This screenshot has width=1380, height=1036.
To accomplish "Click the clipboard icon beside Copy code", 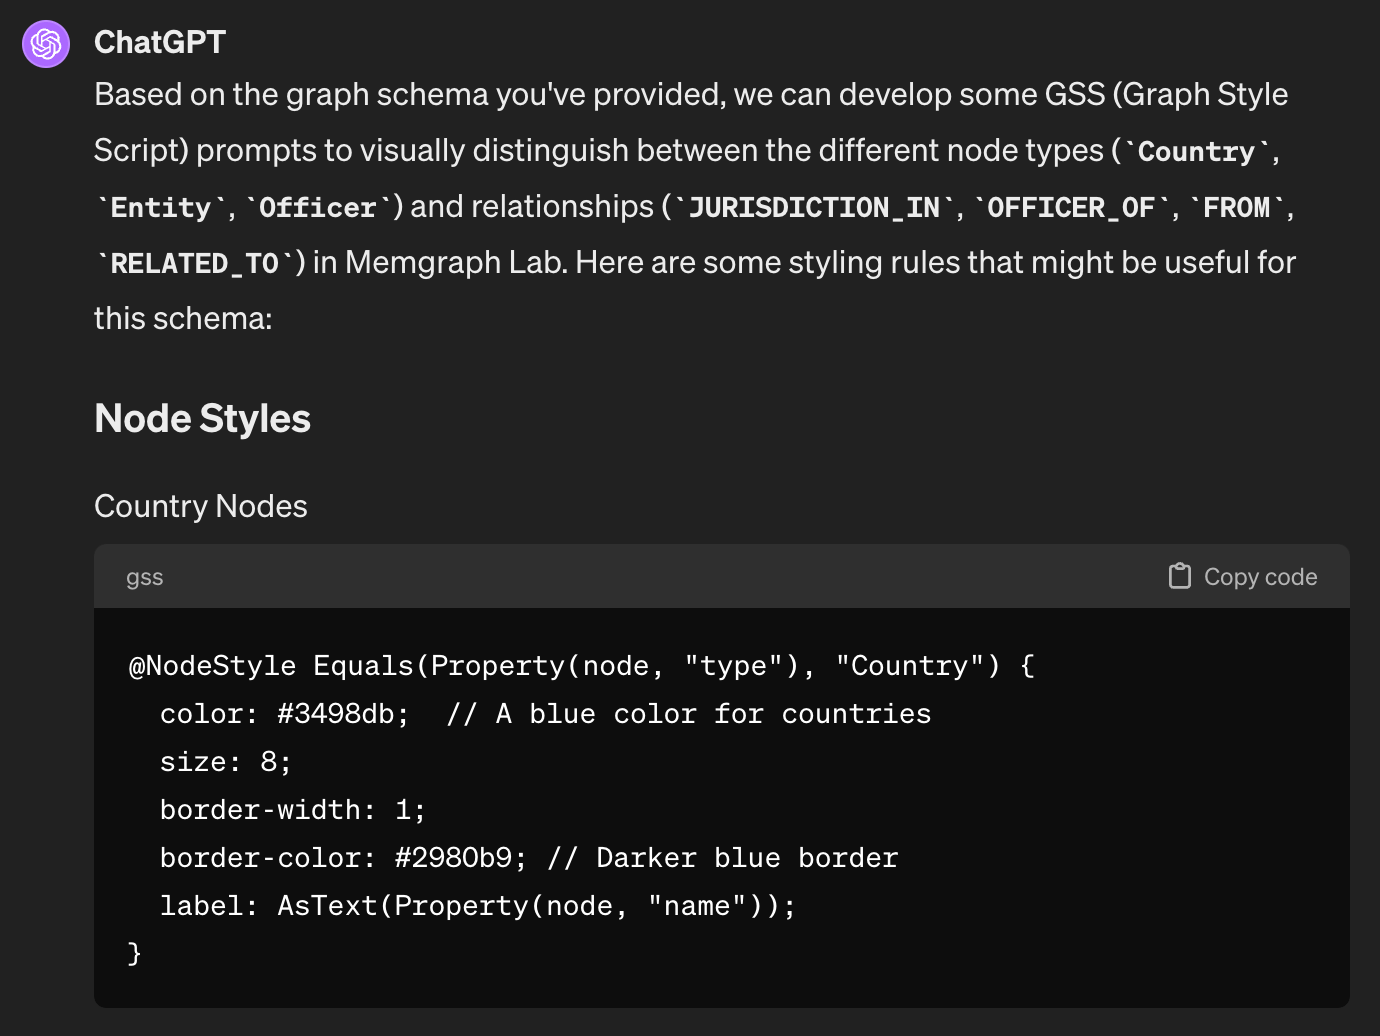I will [x=1179, y=576].
